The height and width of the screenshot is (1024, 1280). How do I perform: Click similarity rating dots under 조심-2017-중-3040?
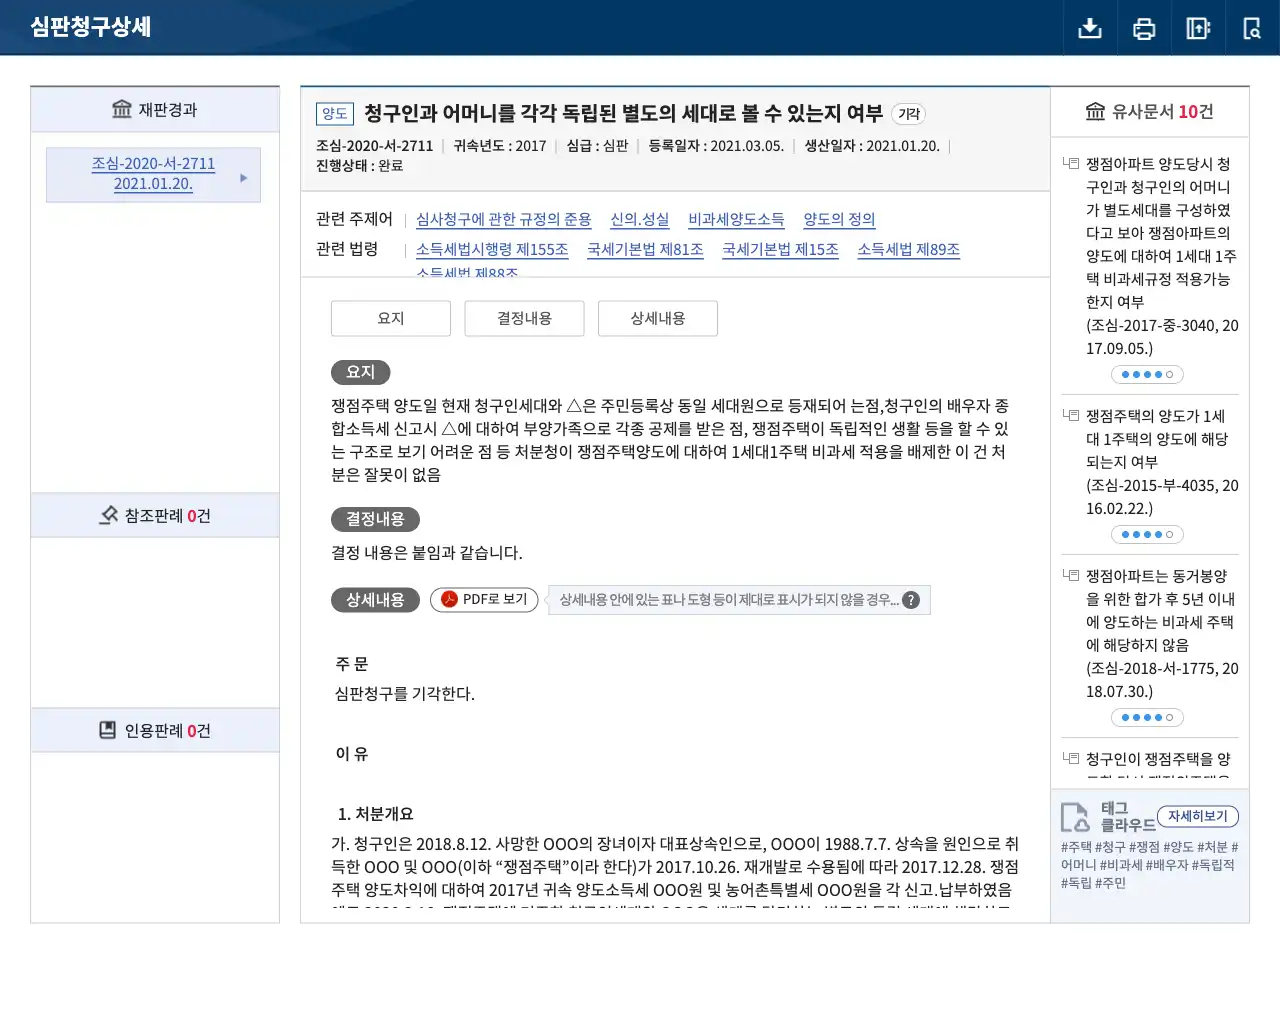pyautogui.click(x=1147, y=375)
